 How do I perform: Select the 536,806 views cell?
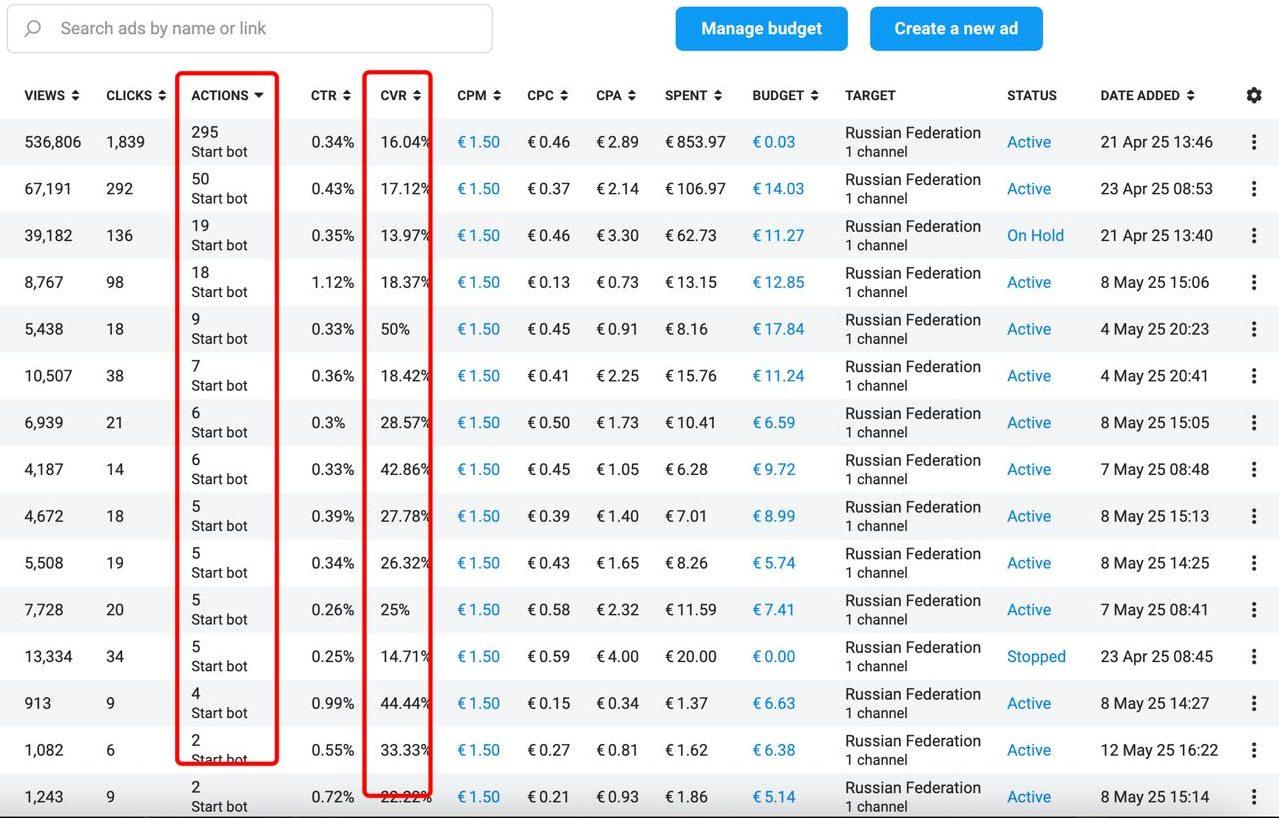[53, 142]
